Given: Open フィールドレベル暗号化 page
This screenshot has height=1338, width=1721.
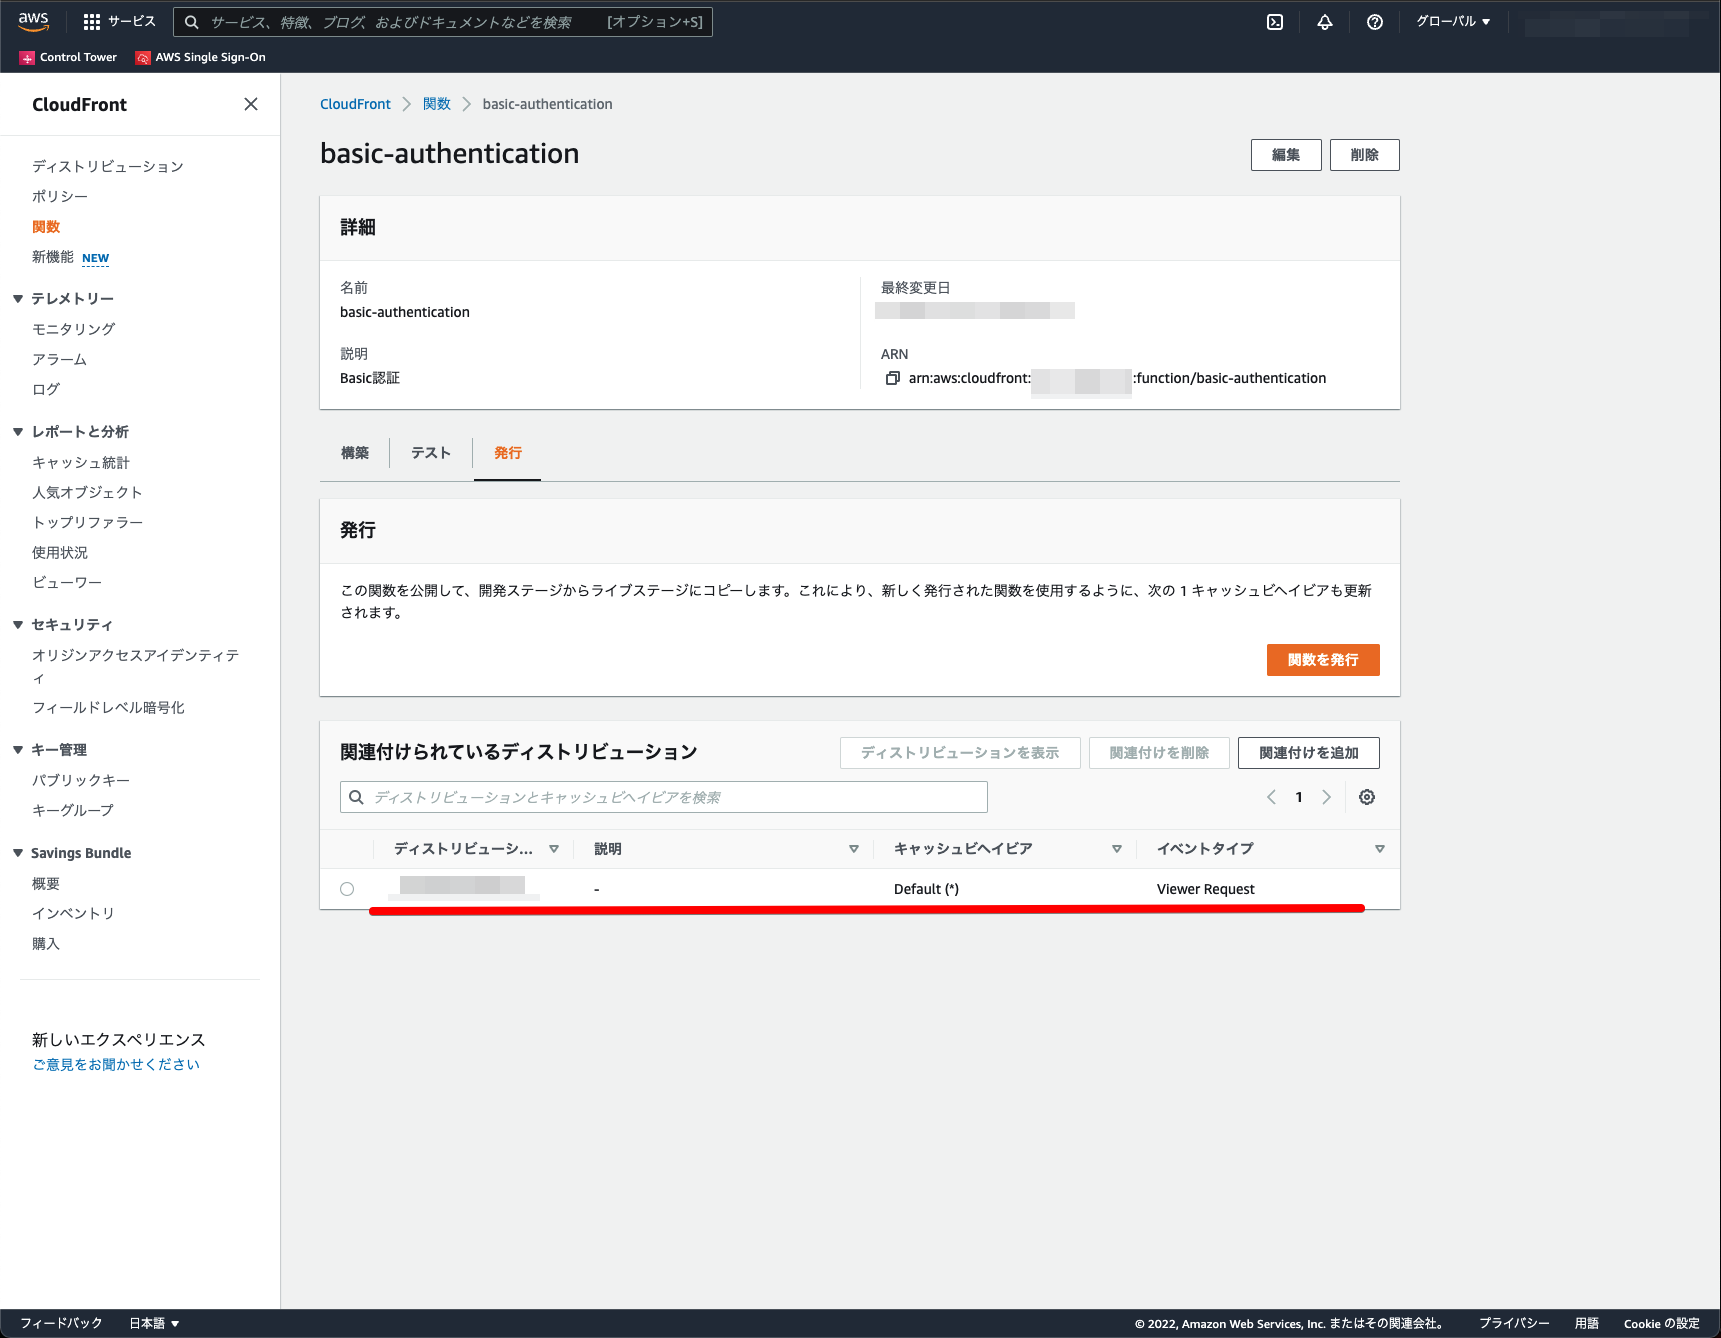Looking at the screenshot, I should tap(108, 707).
